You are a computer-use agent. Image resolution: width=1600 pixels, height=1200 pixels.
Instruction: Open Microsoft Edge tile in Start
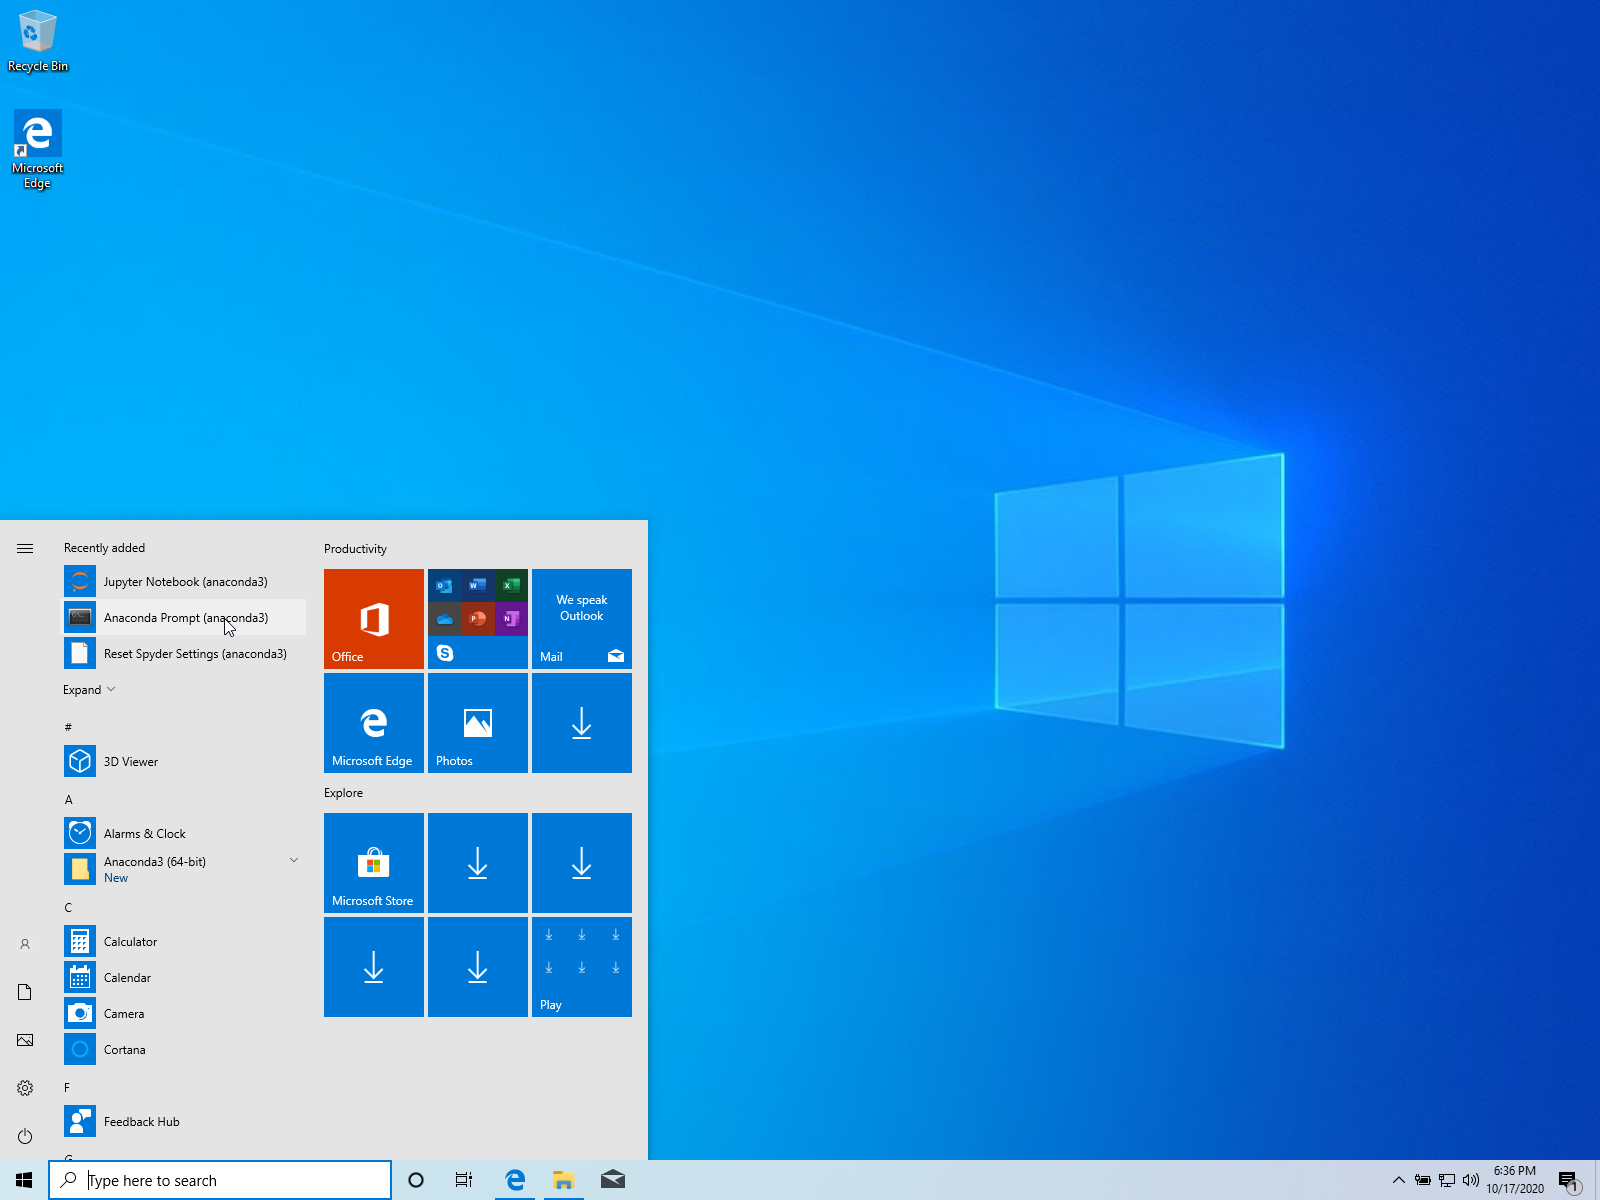click(x=374, y=723)
